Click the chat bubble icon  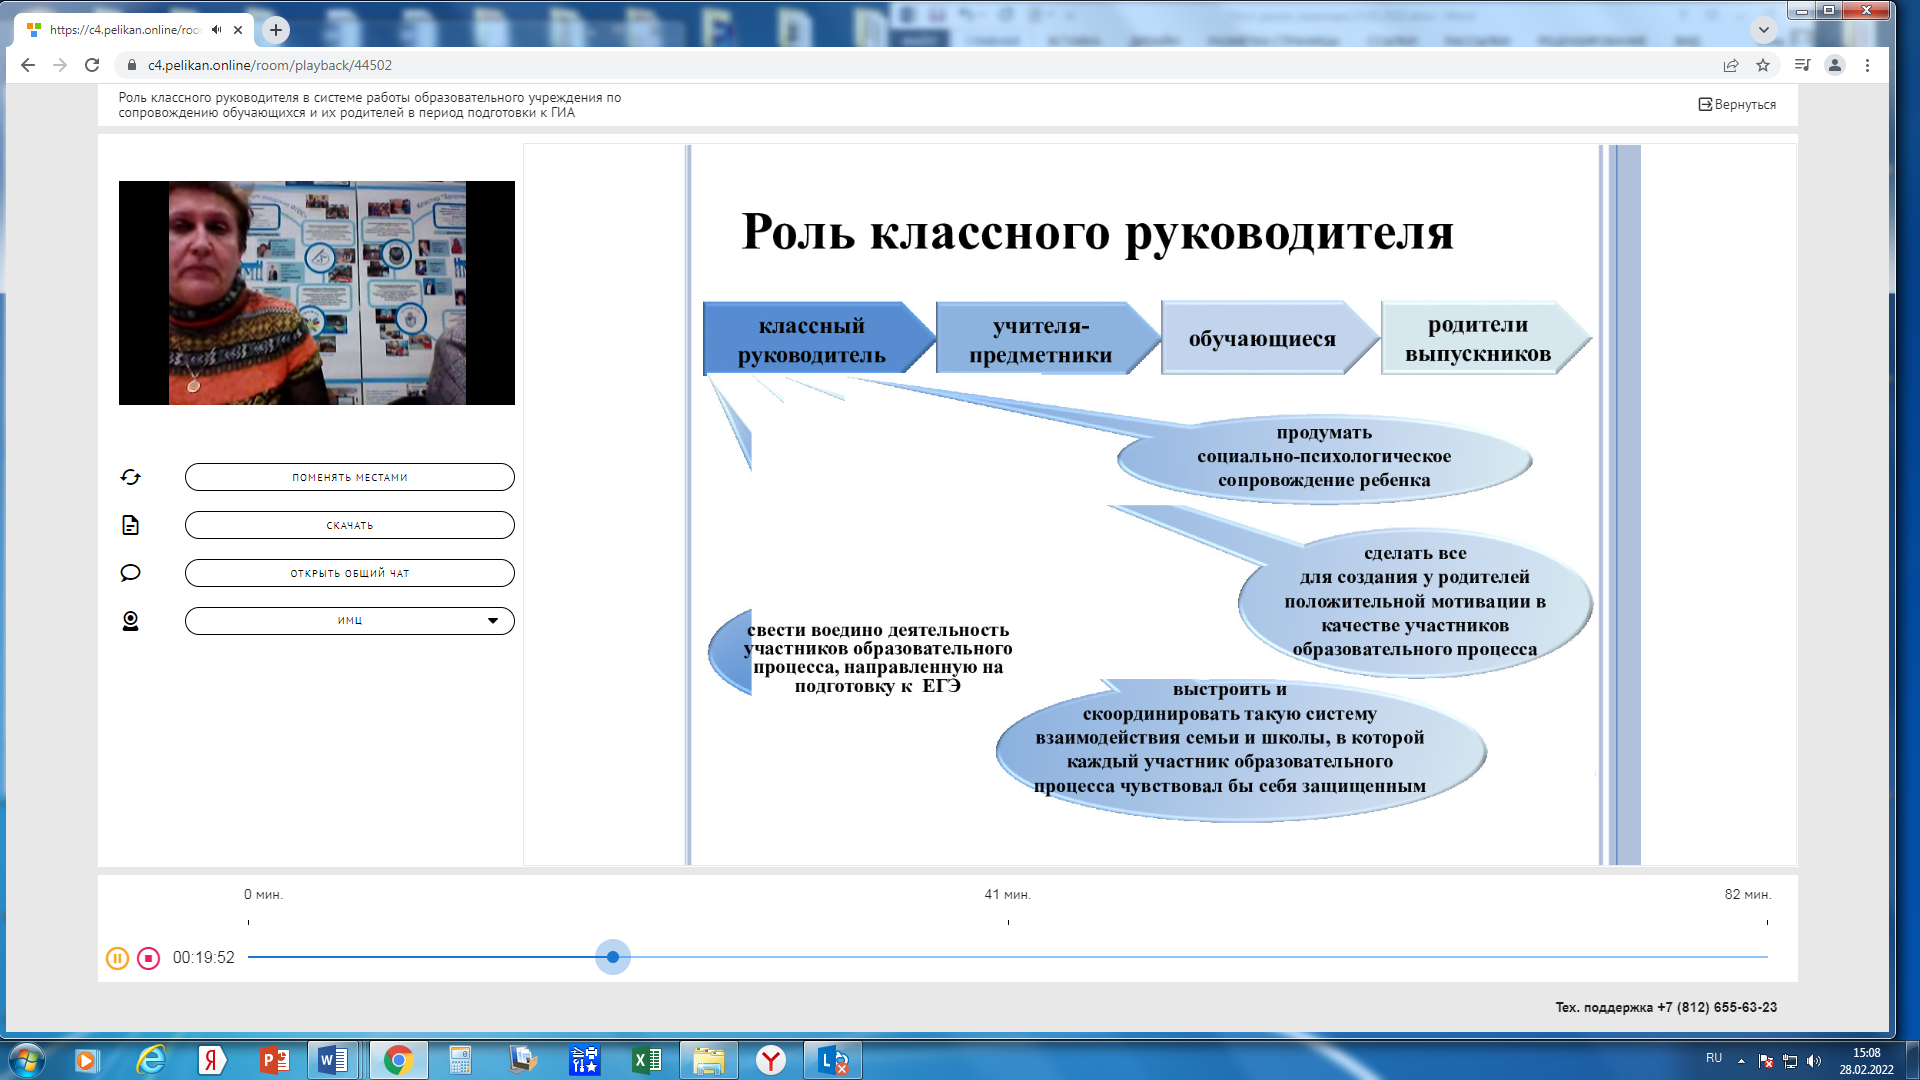(x=130, y=573)
